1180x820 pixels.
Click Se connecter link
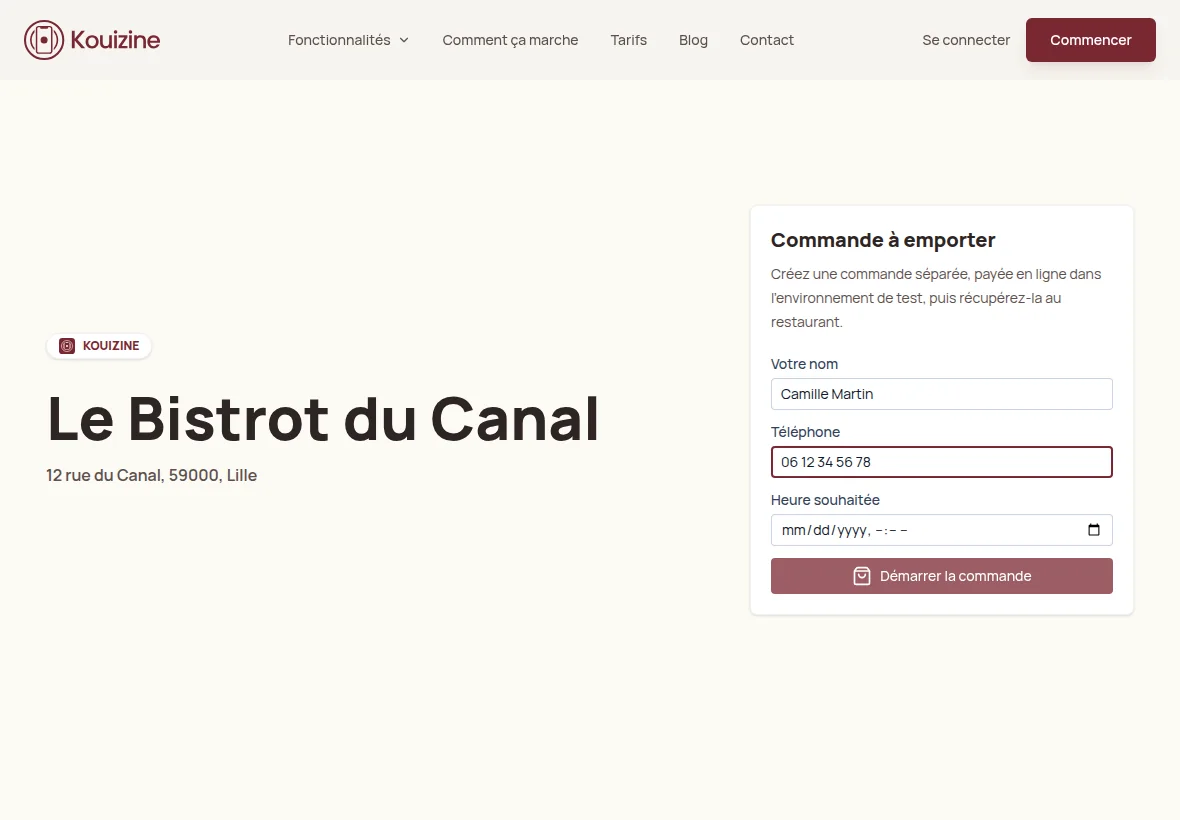[966, 40]
